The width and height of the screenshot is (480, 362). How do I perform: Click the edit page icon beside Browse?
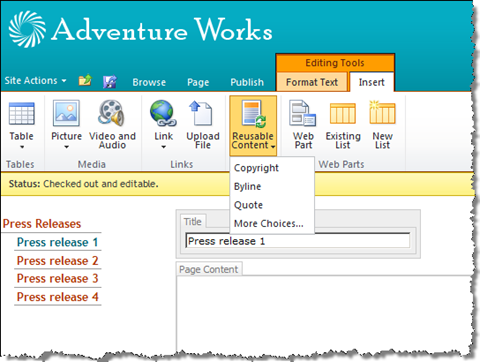pos(110,82)
